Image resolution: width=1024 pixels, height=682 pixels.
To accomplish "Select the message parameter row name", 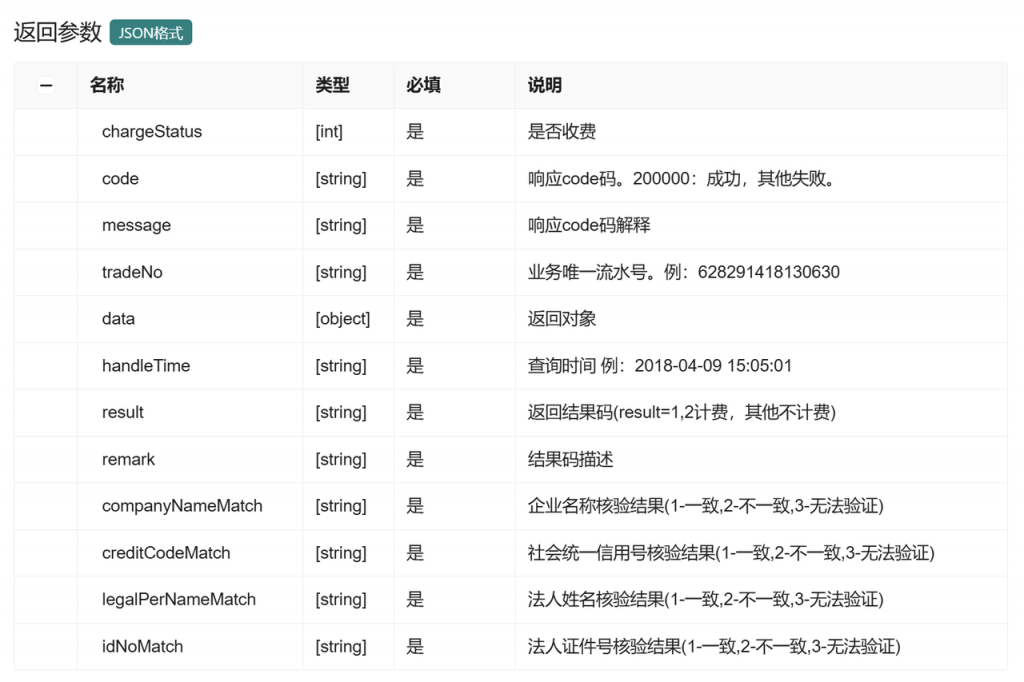I will [136, 226].
